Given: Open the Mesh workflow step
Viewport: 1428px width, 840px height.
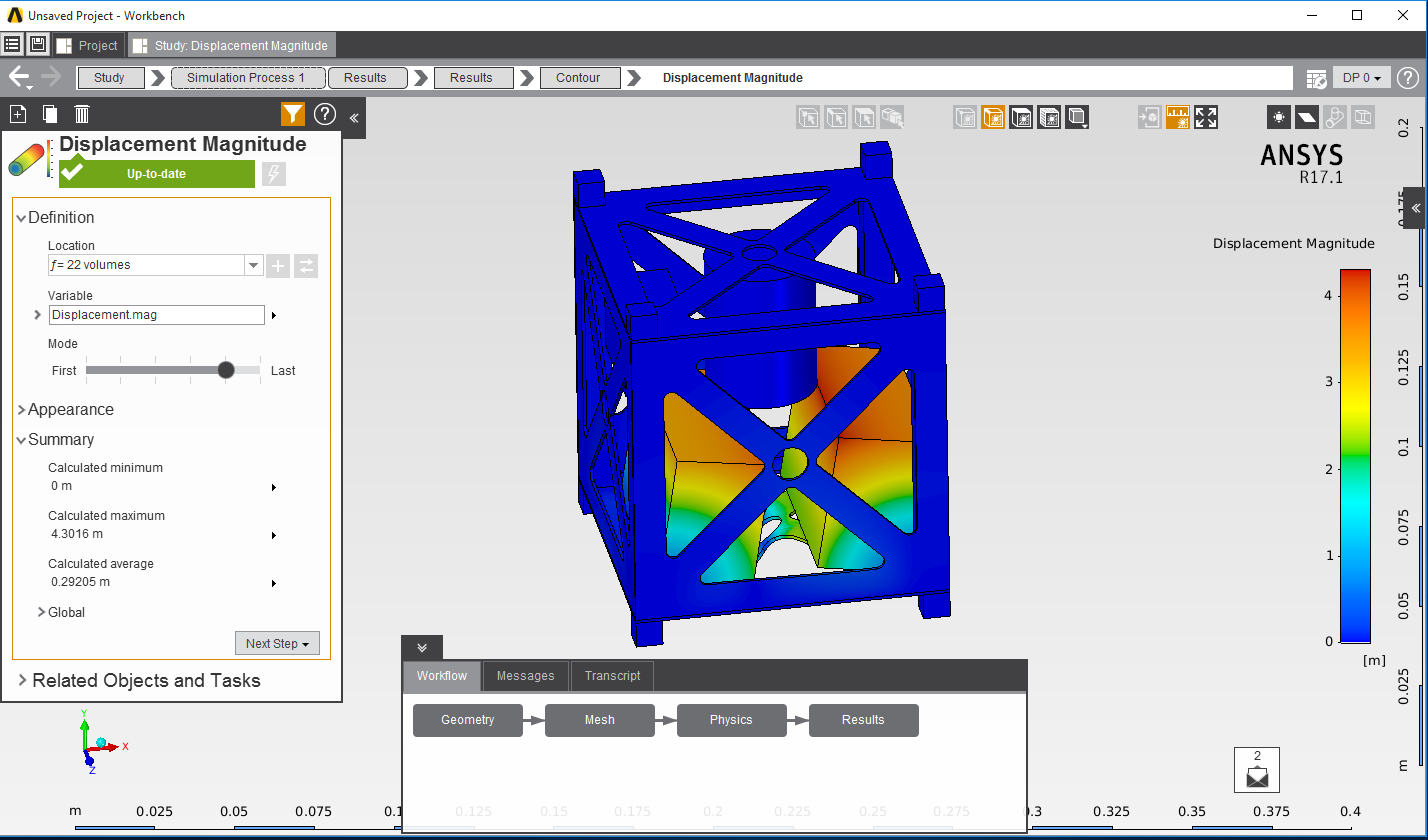Looking at the screenshot, I should click(600, 720).
